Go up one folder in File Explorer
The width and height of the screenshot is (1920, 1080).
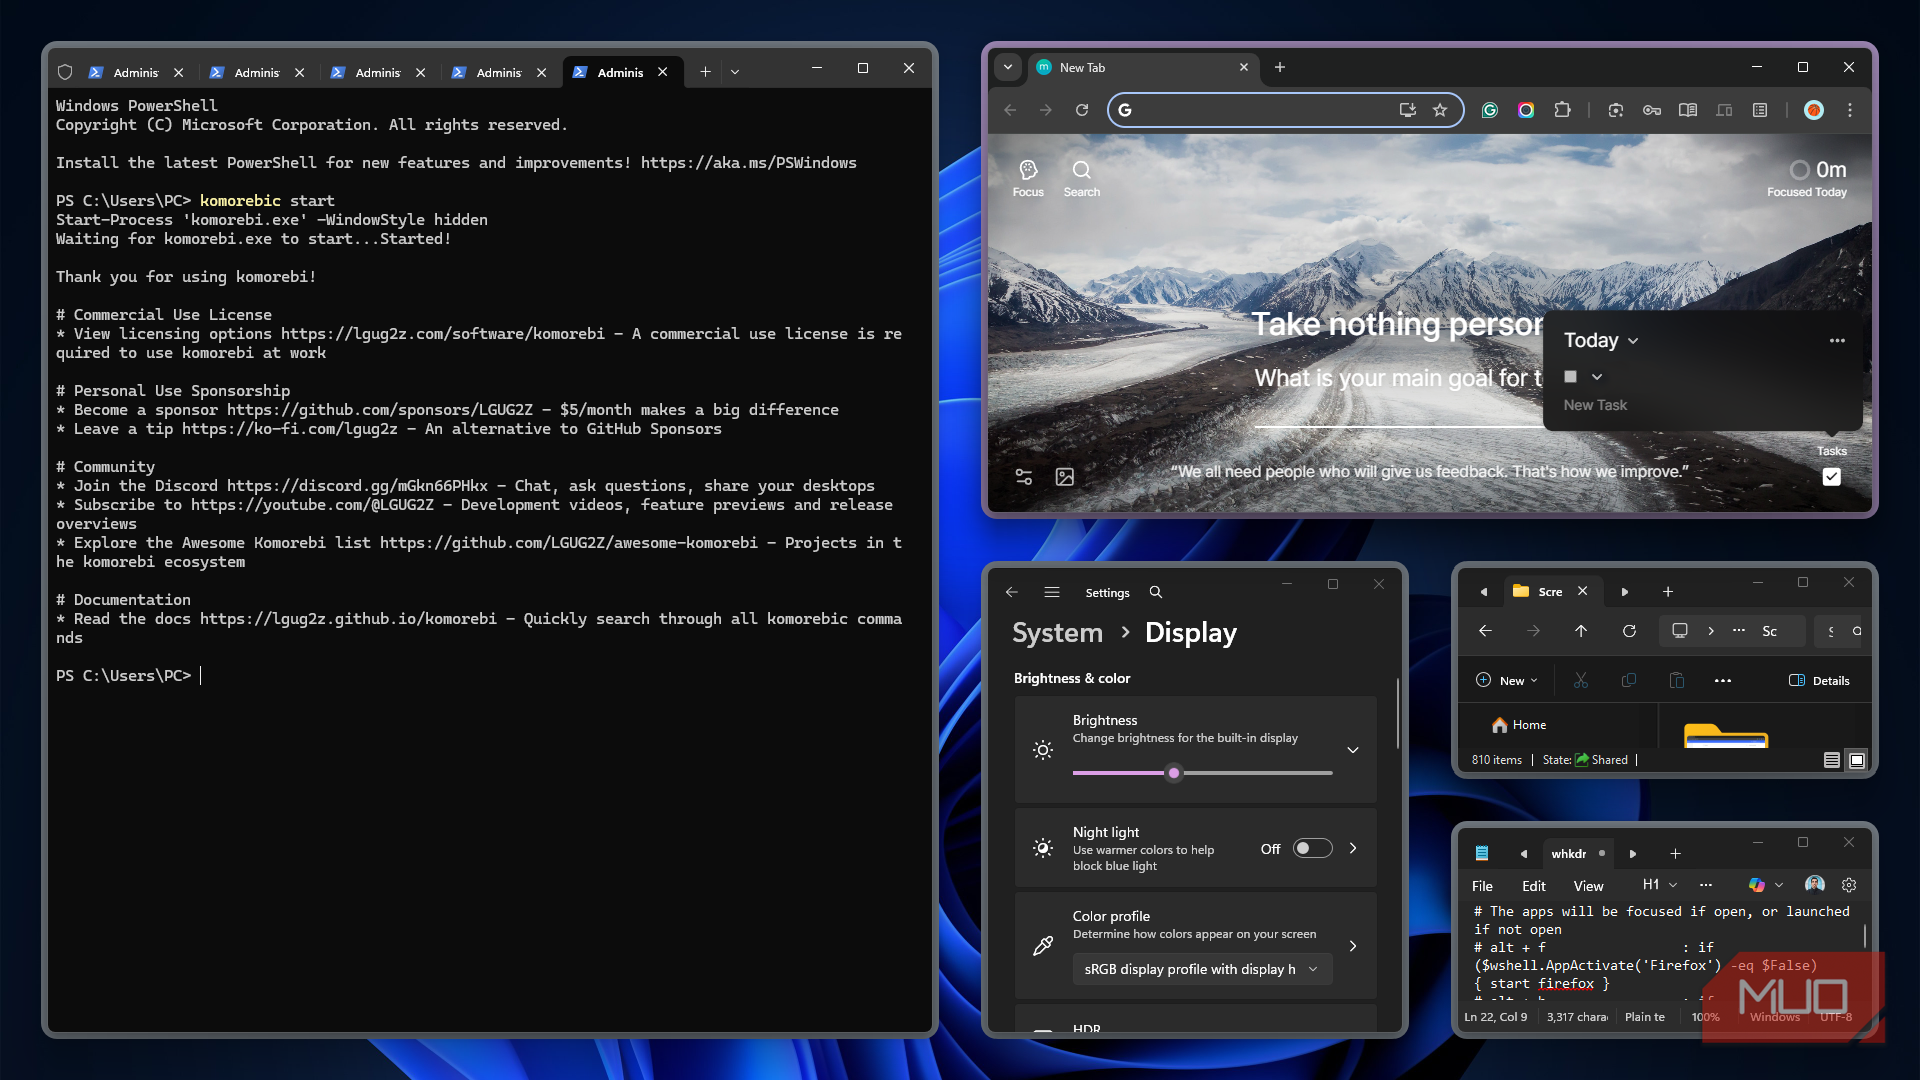(1581, 631)
